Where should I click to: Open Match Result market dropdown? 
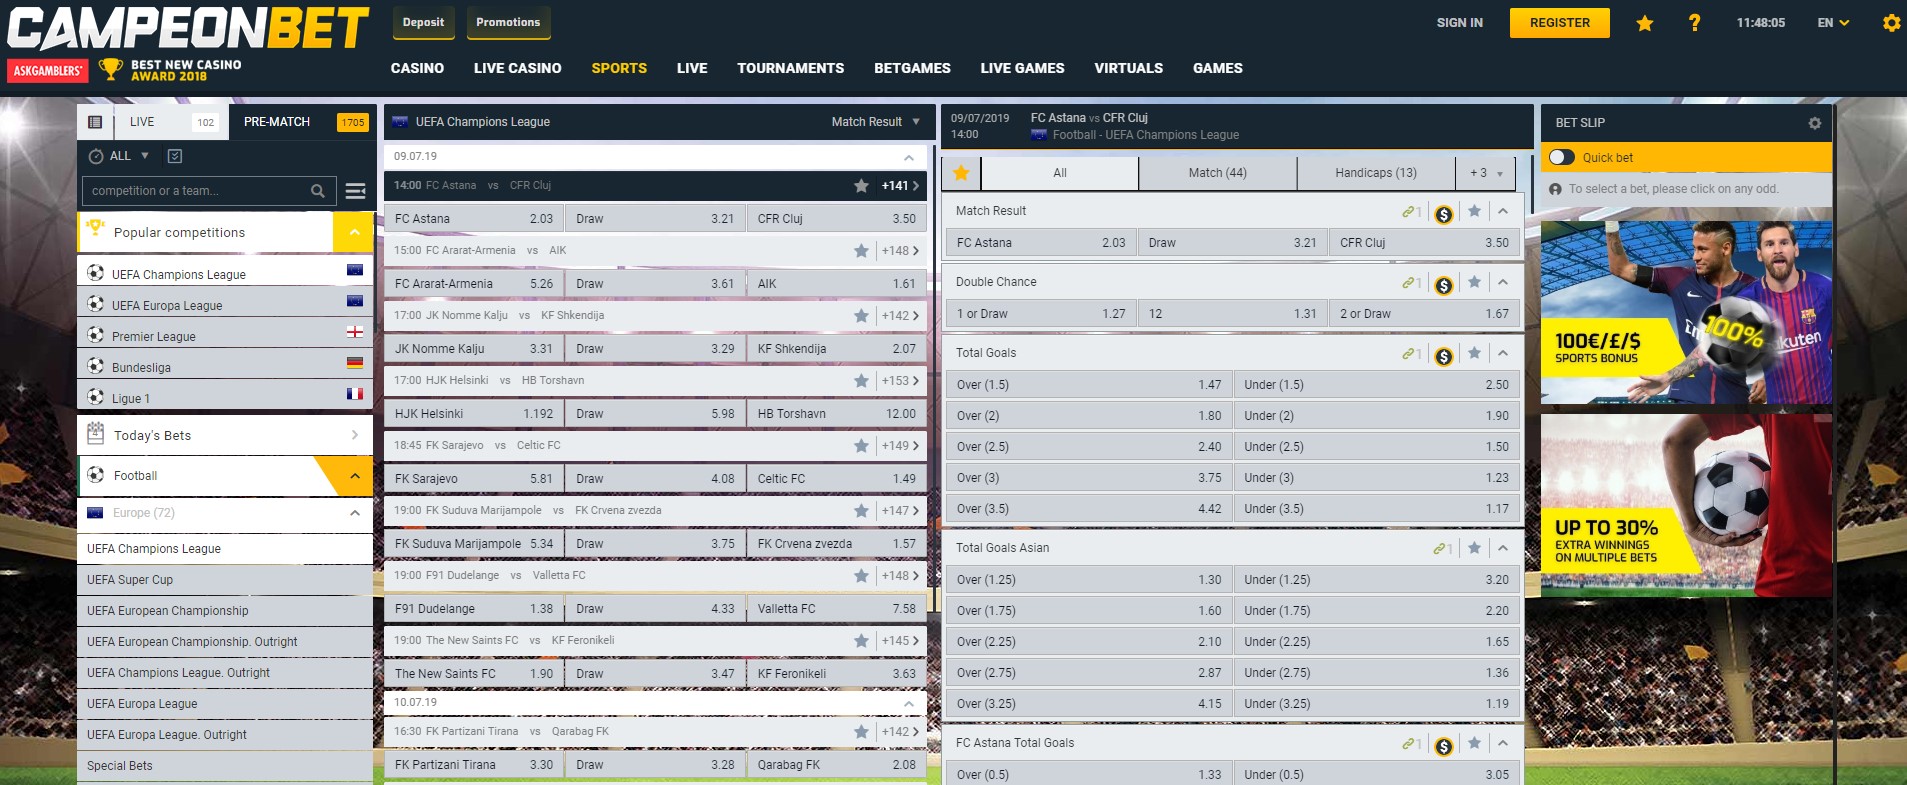875,122
